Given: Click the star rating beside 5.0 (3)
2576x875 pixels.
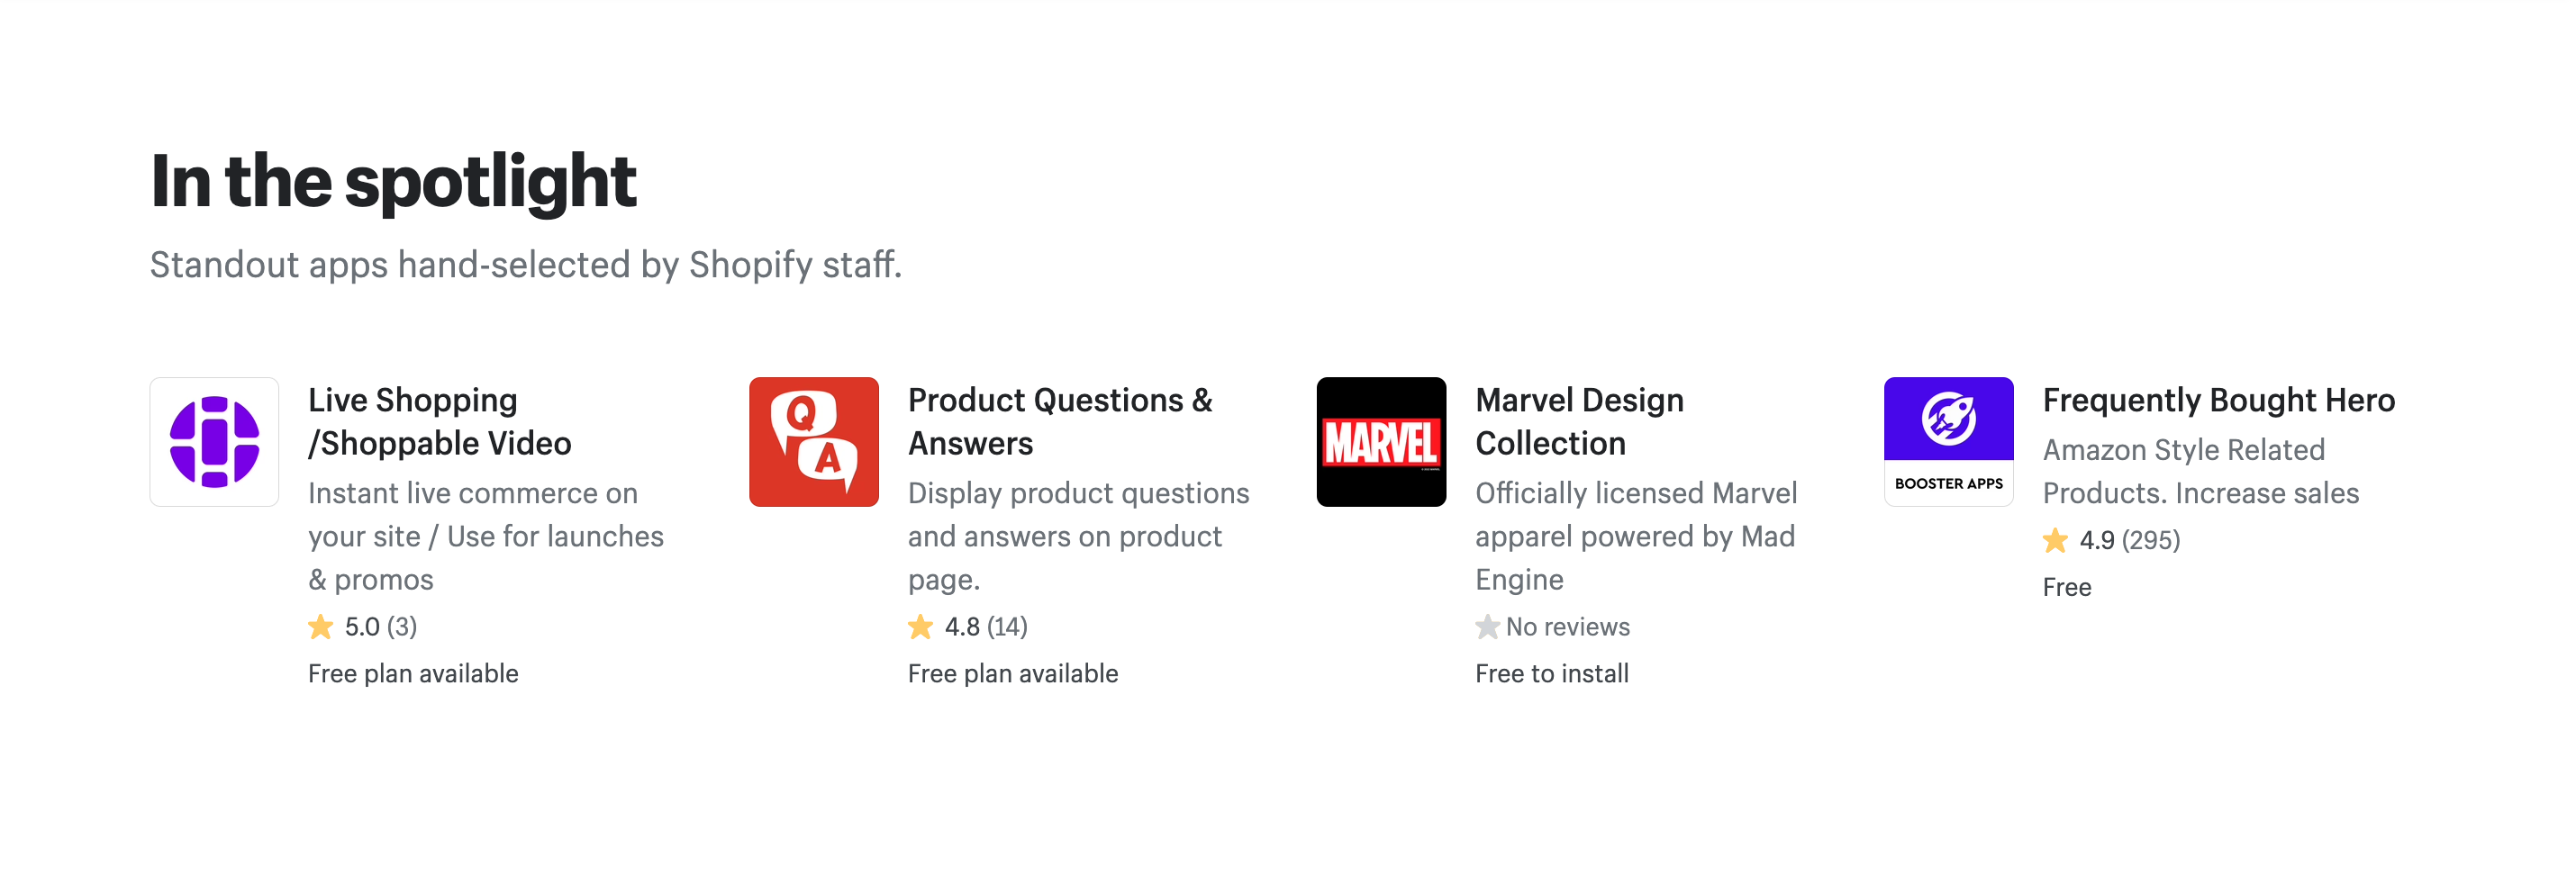Looking at the screenshot, I should click(x=320, y=627).
